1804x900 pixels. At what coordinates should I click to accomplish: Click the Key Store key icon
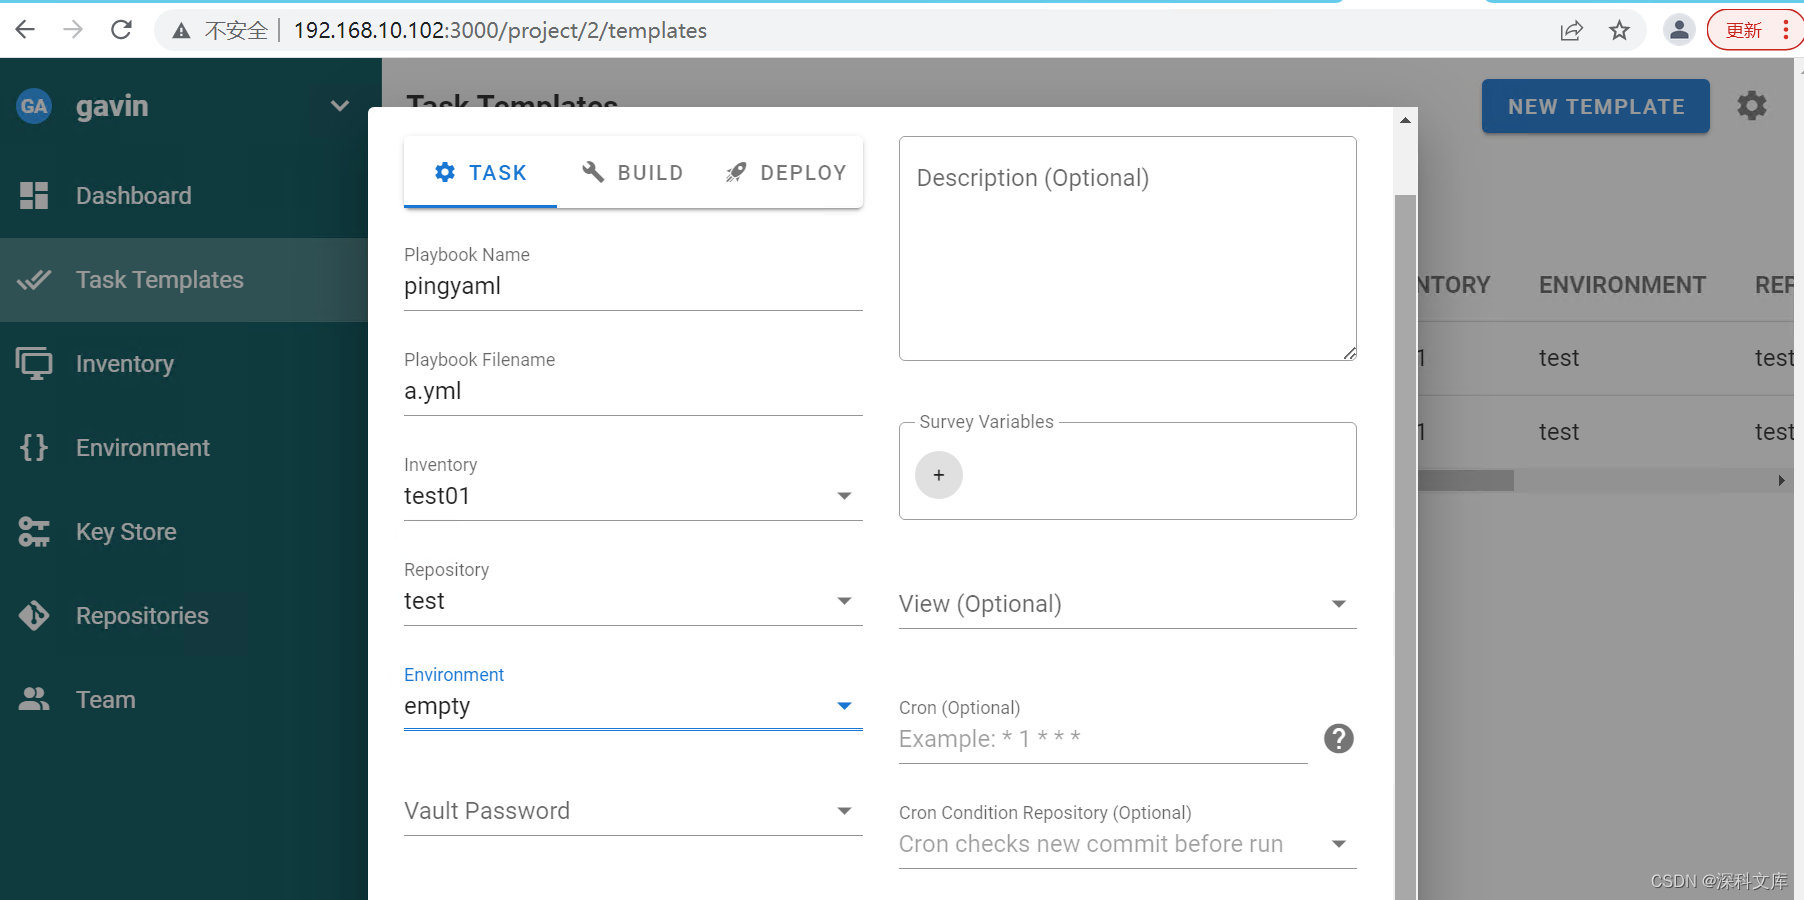pyautogui.click(x=34, y=531)
